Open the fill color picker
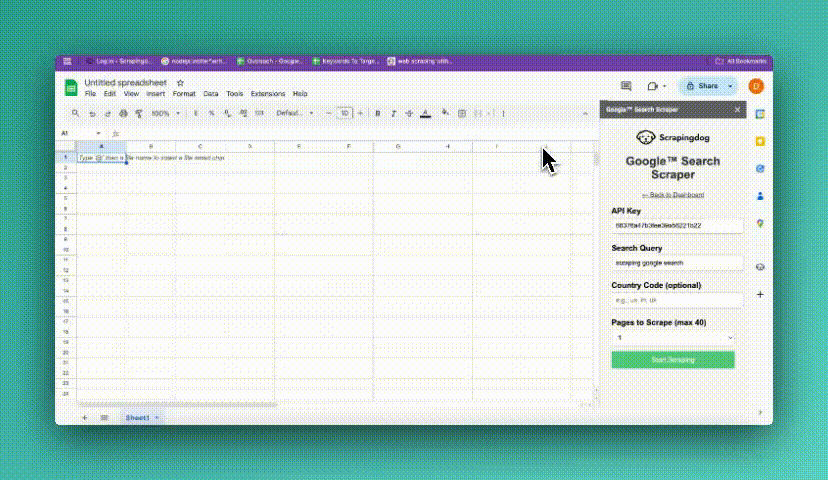This screenshot has height=480, width=828. [x=445, y=113]
